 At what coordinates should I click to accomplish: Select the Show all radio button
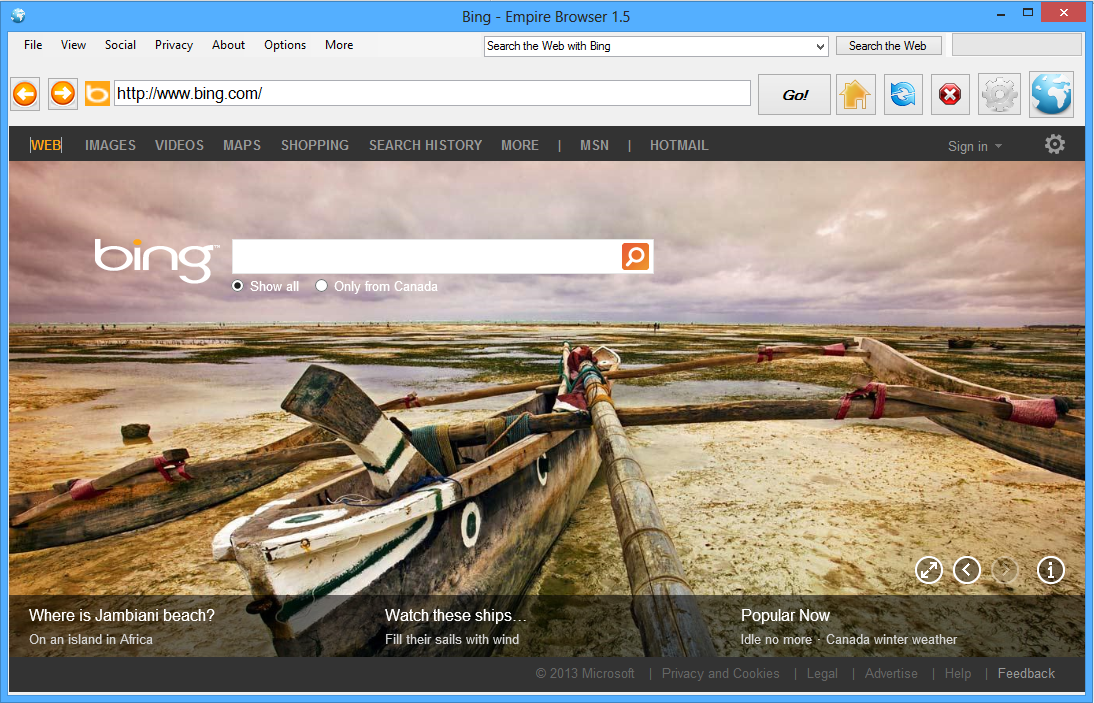pos(237,285)
